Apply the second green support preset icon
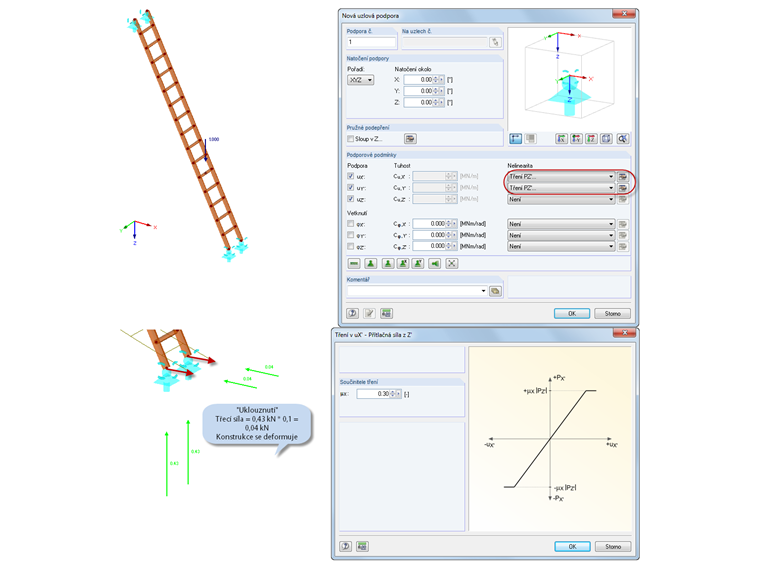This screenshot has height=570, width=760. coord(387,264)
